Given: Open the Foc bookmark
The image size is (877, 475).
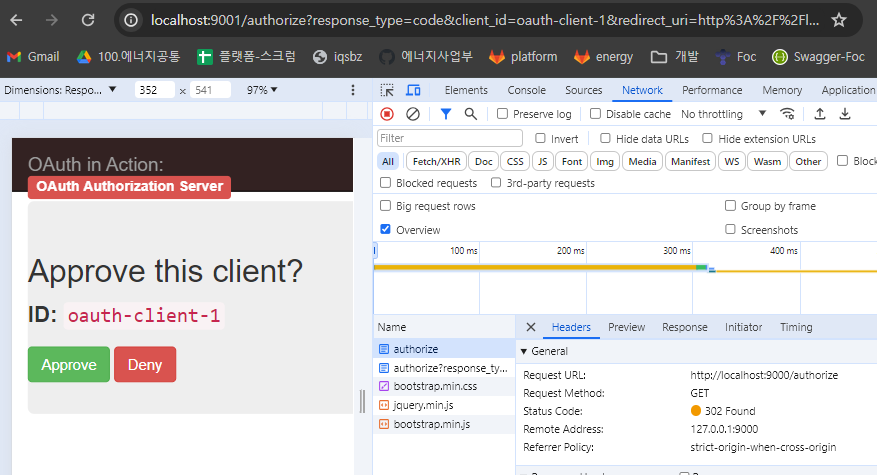Looking at the screenshot, I should point(735,57).
